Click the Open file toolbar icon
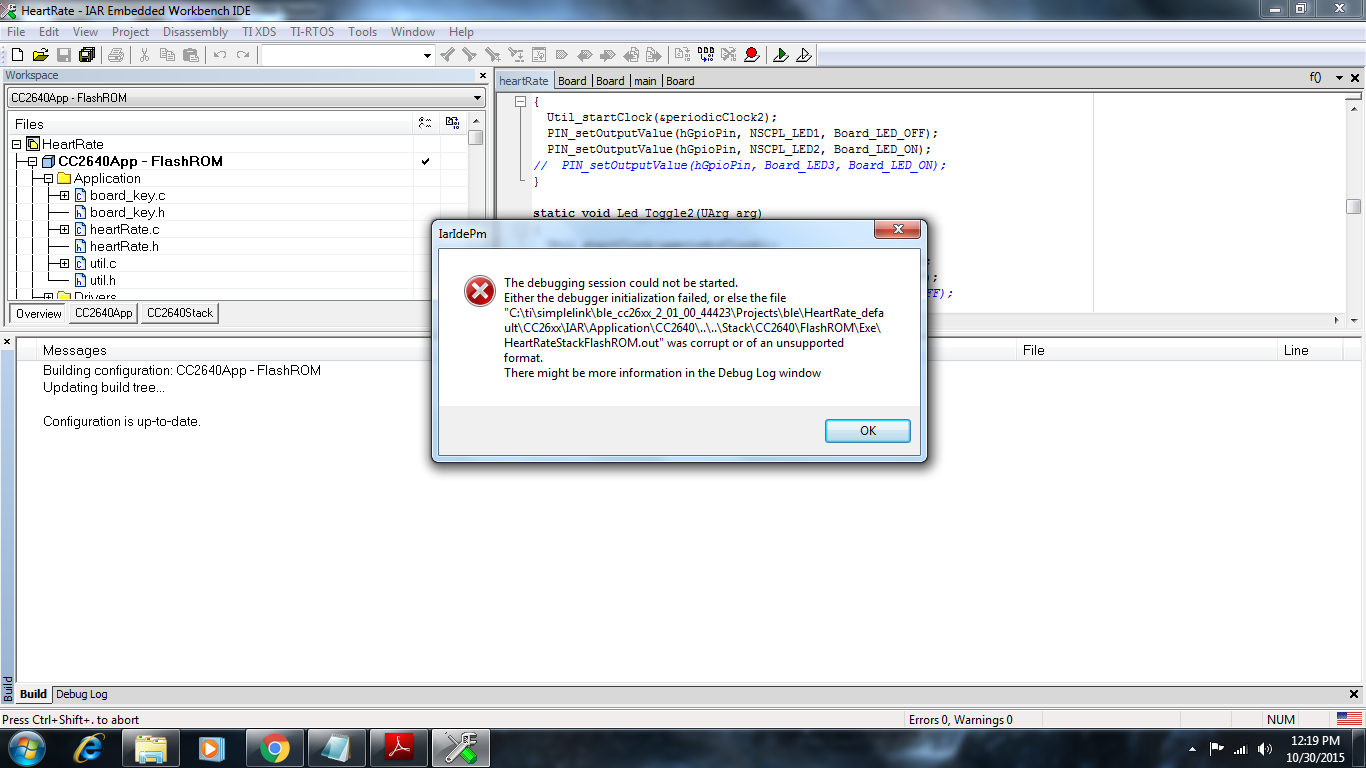This screenshot has height=768, width=1366. (40, 55)
